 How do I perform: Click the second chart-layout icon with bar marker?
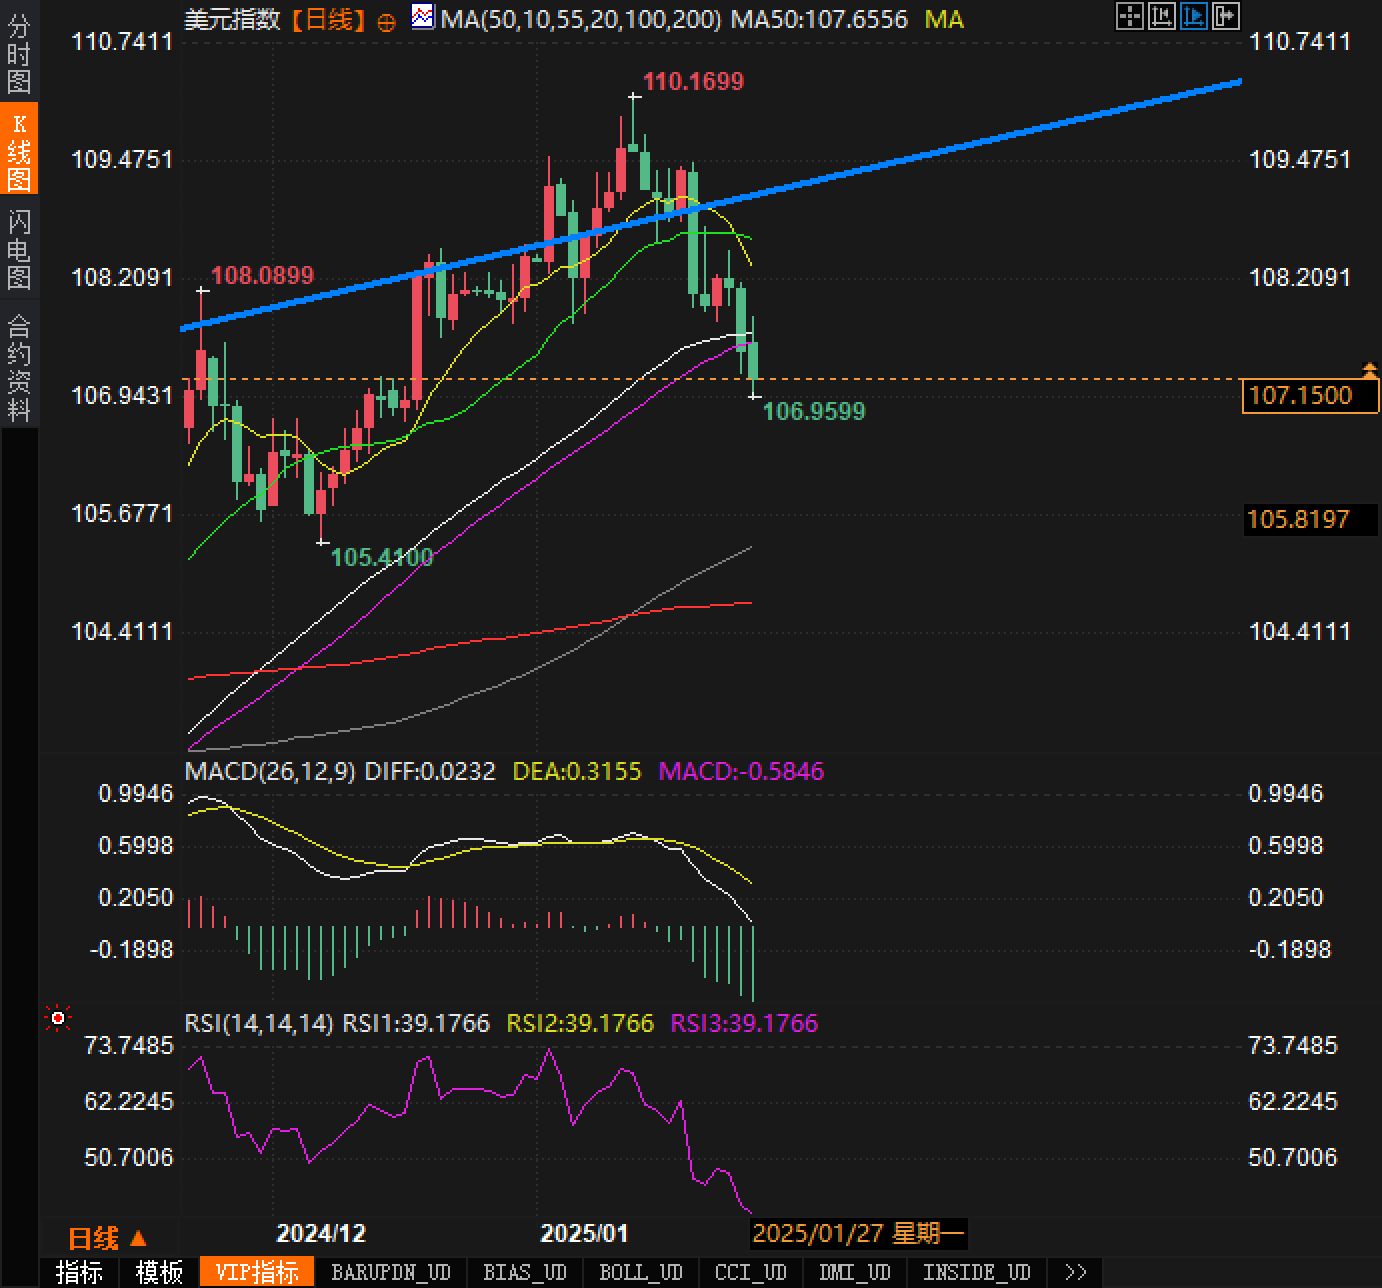click(1161, 16)
